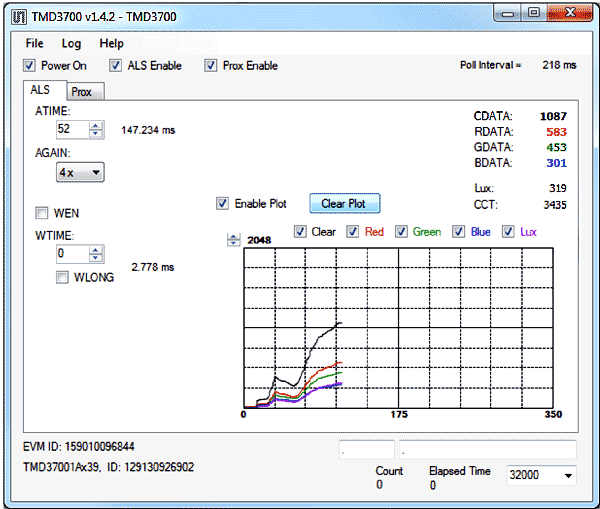Toggle the Clear channel plot checkbox
This screenshot has height=509, width=600.
(300, 232)
